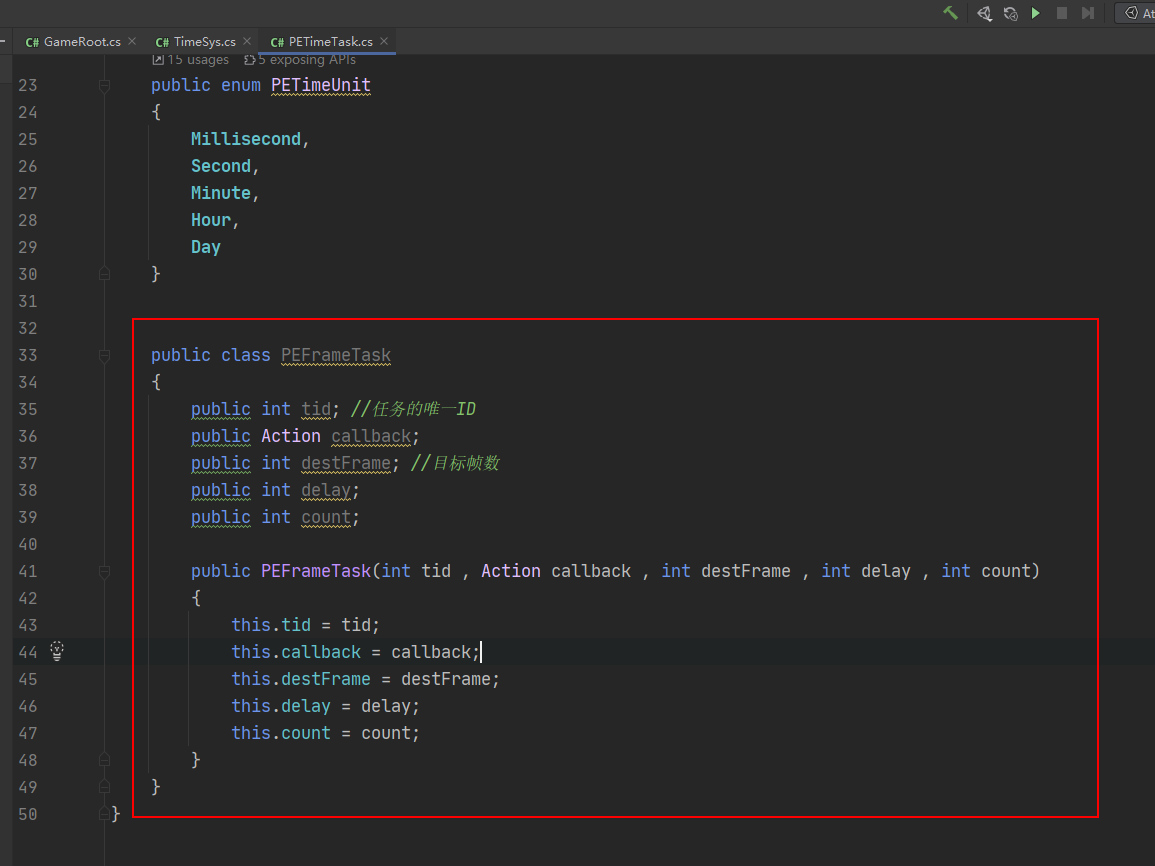Screen dimensions: 1155x866
Task: Click the PEFrameTask constructor name on line 41
Action: (x=316, y=571)
